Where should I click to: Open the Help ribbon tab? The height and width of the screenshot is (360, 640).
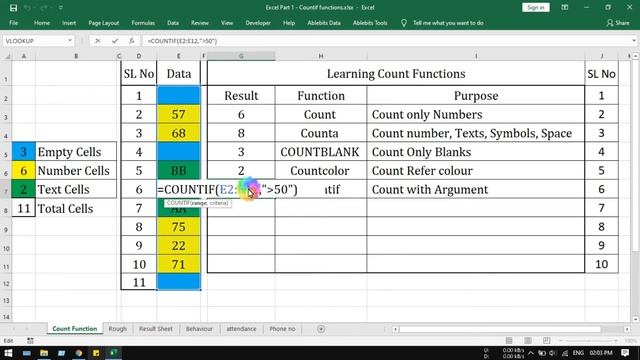click(x=289, y=23)
